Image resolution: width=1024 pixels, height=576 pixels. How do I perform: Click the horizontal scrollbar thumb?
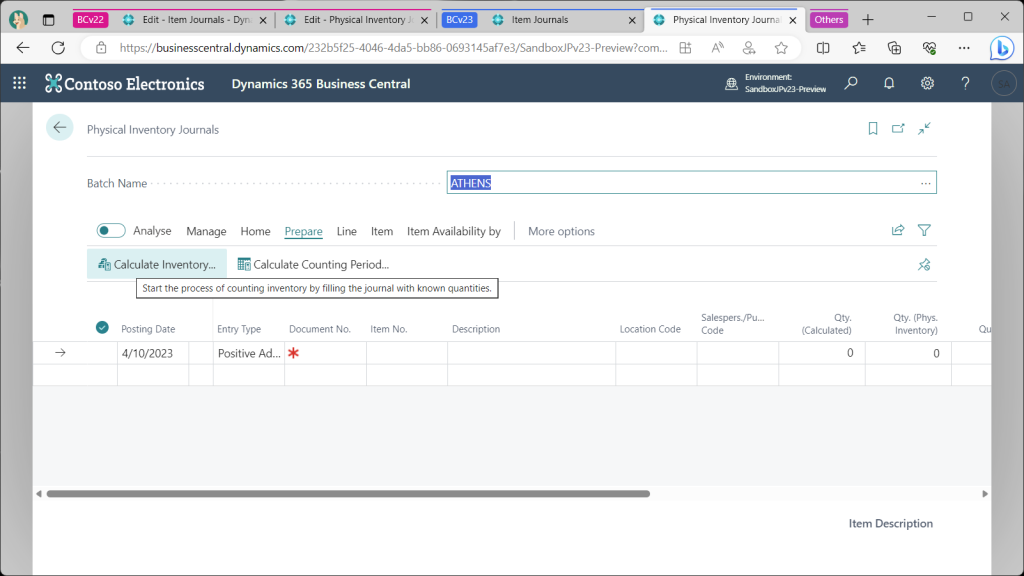point(348,494)
